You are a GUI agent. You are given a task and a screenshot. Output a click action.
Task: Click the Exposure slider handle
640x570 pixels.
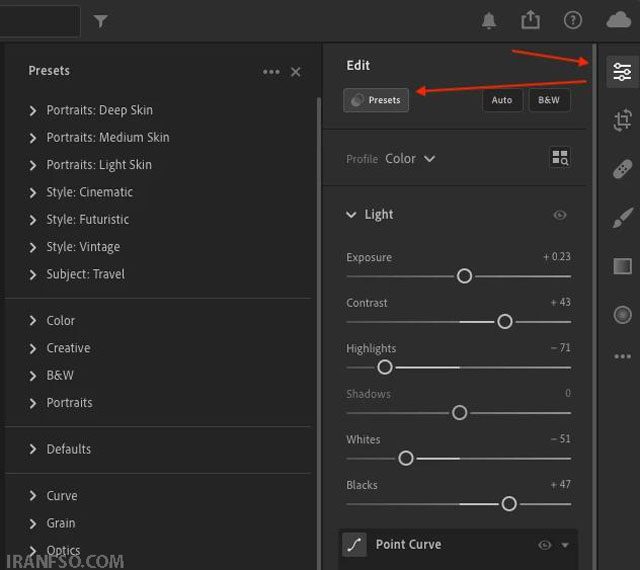(x=464, y=276)
